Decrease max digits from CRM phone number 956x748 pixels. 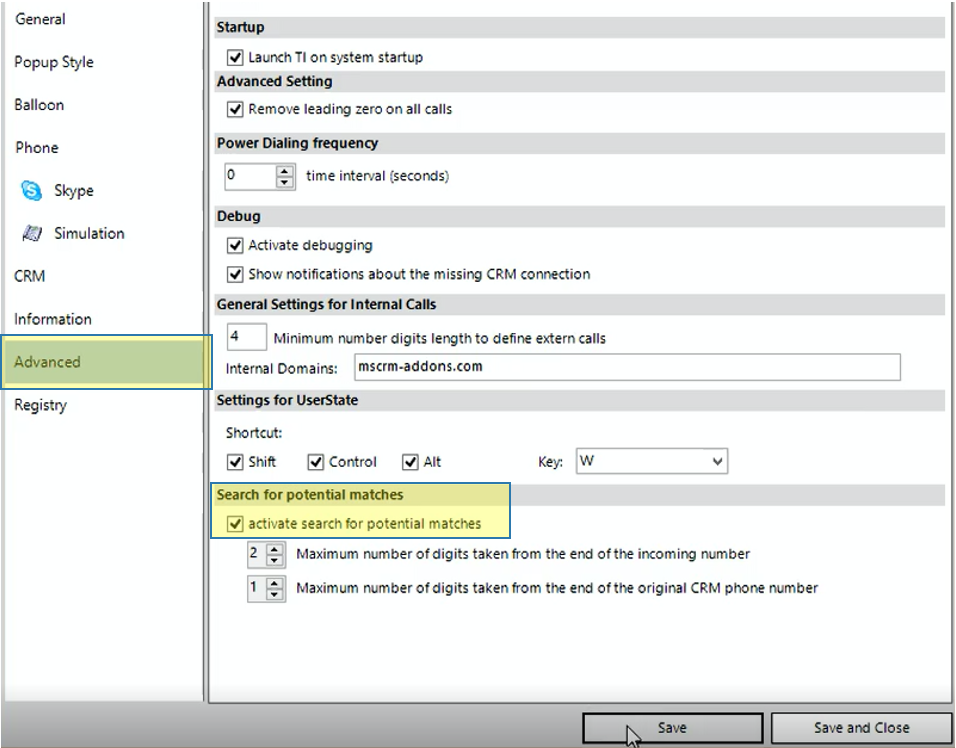(x=275, y=594)
